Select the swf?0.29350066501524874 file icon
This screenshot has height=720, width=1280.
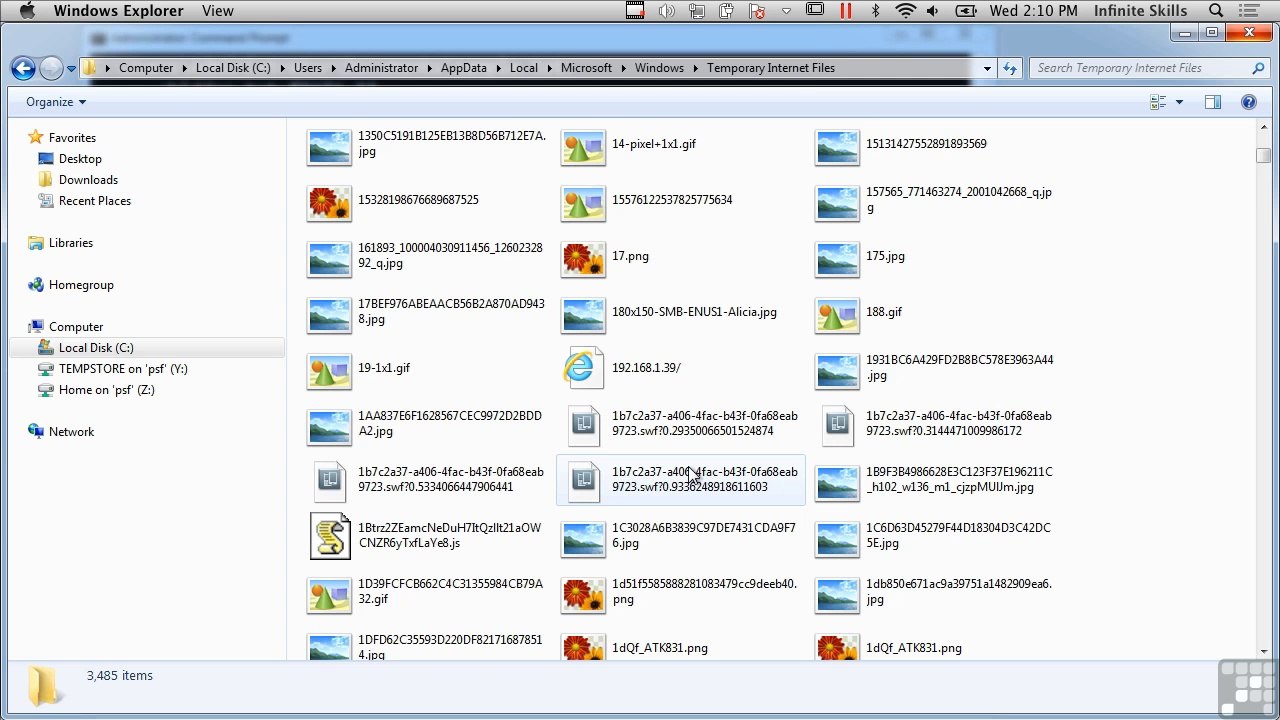(583, 425)
